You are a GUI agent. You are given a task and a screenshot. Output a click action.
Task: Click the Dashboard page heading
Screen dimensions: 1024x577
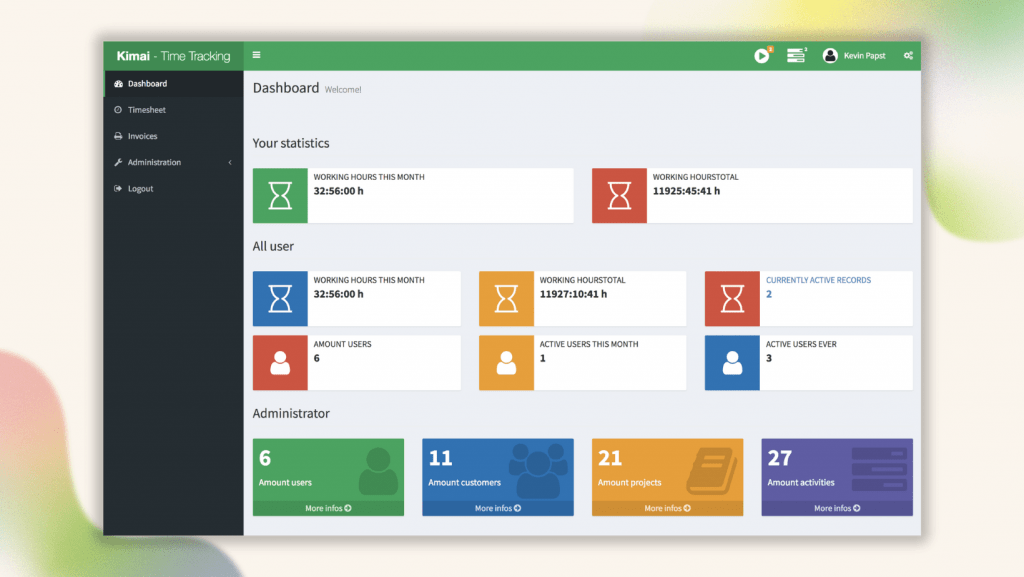(x=285, y=88)
